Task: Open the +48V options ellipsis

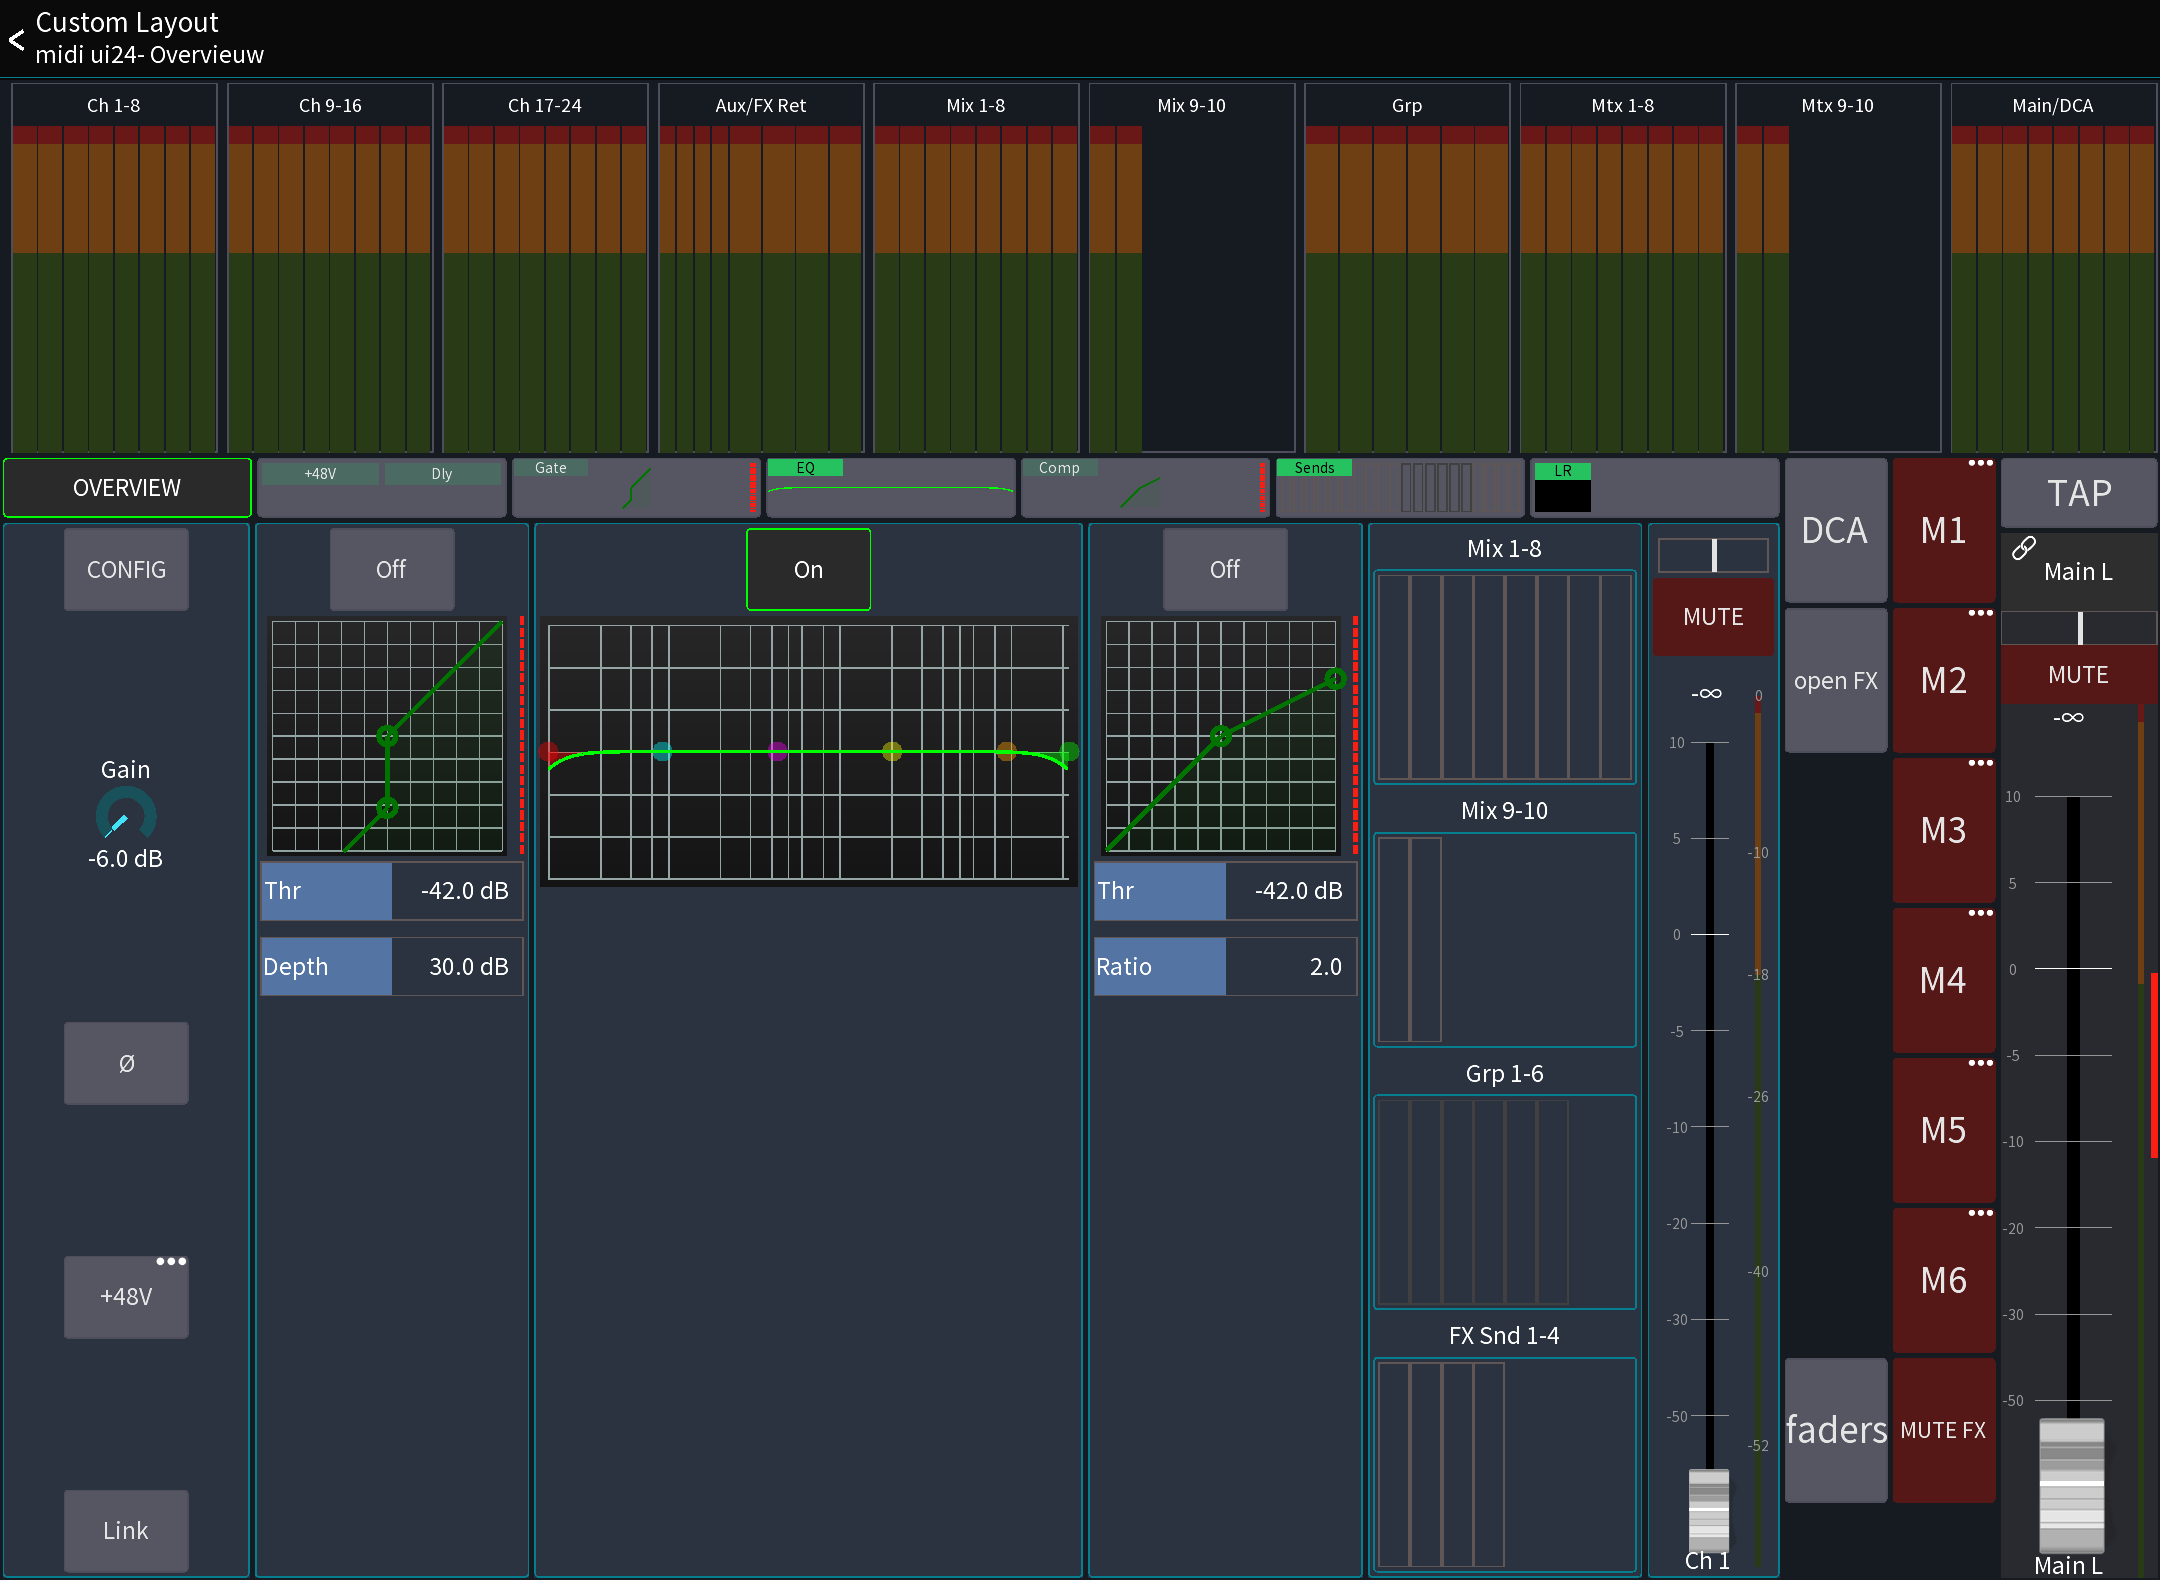Action: [x=172, y=1260]
